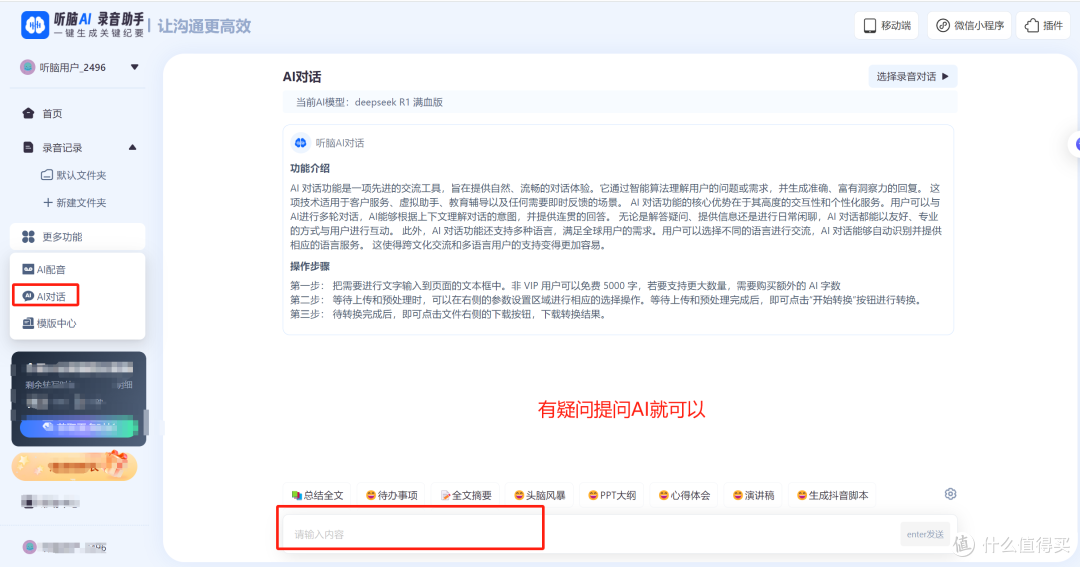
Task: Click the 录音记录 document icon
Action: (28, 147)
